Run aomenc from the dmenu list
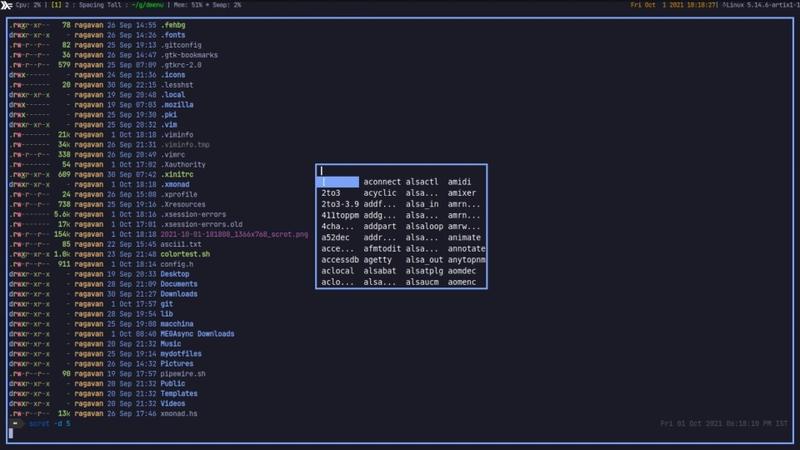Viewport: 800px width, 450px height. [x=462, y=282]
